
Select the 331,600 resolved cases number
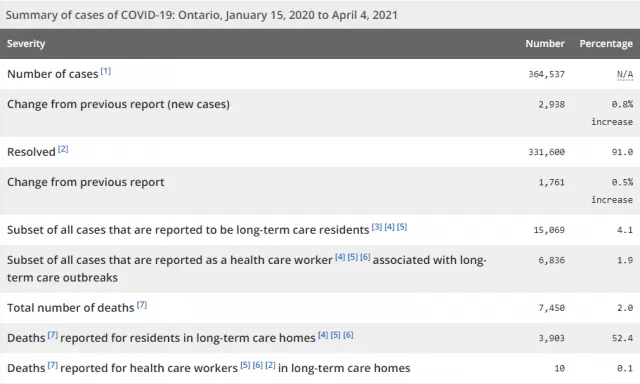pos(547,152)
